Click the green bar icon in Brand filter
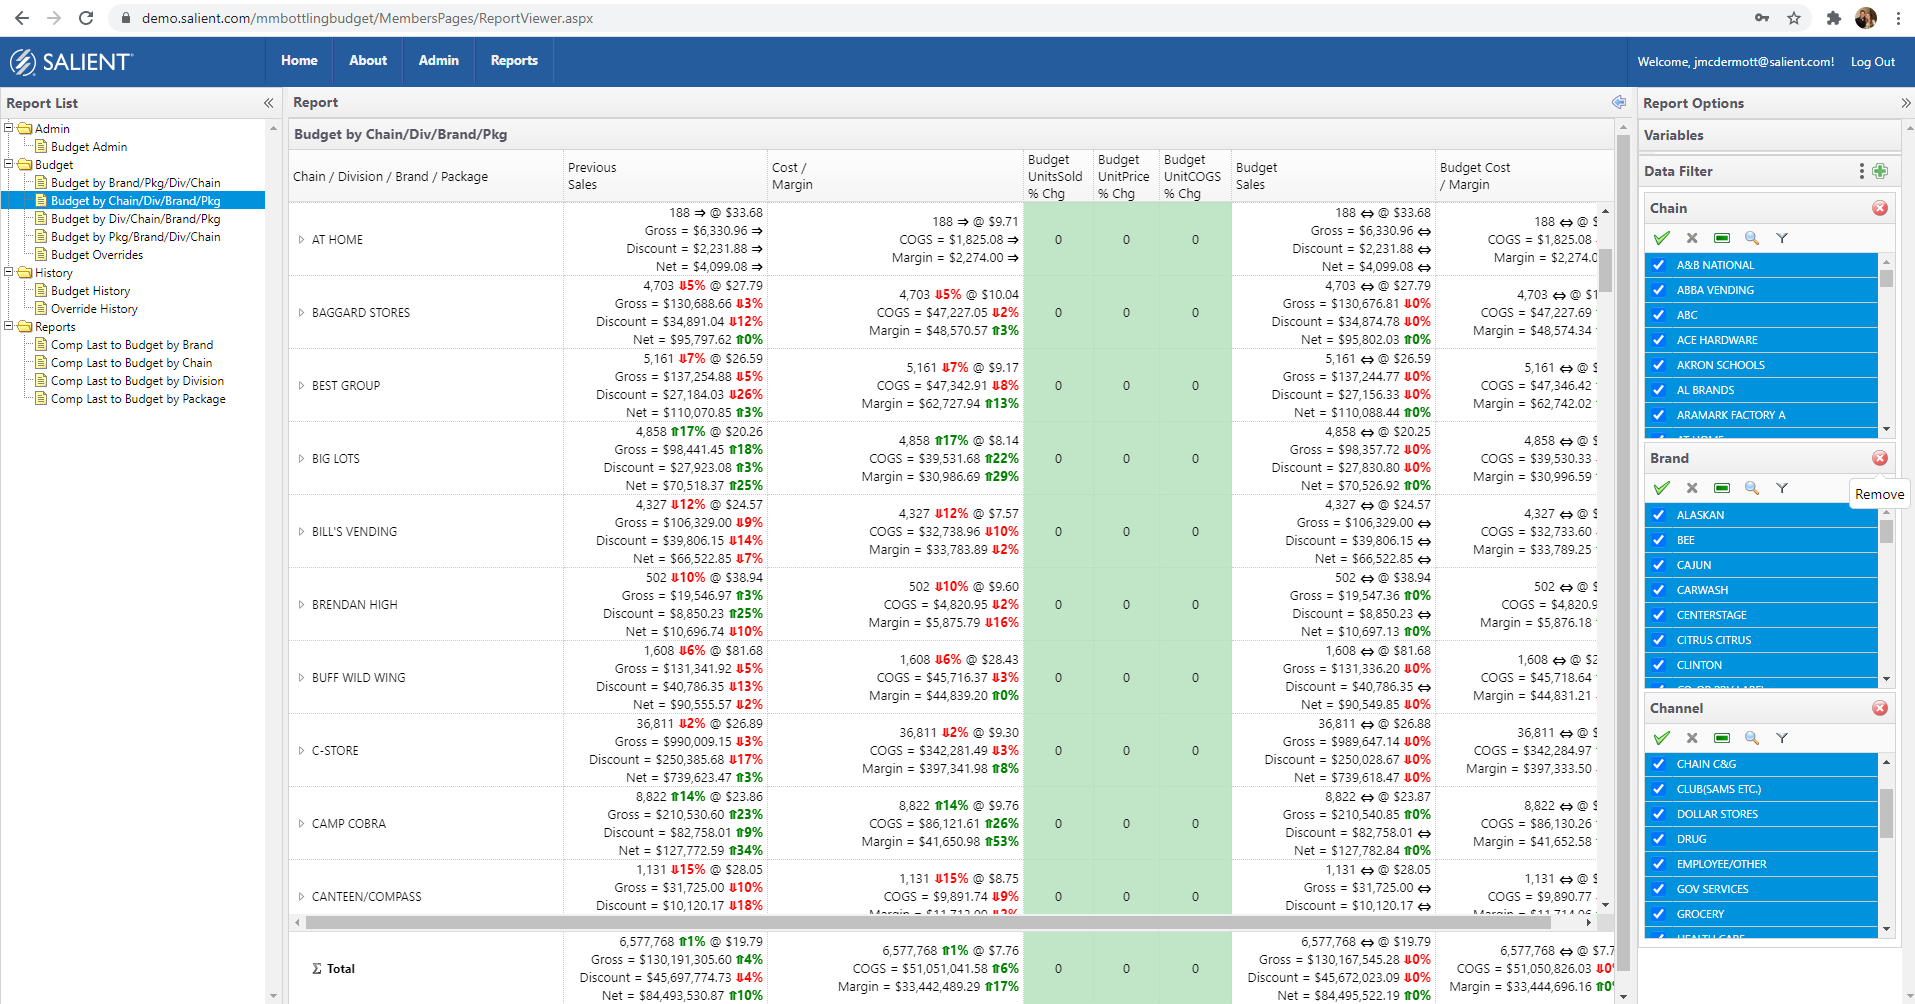This screenshot has height=1004, width=1915. (1722, 488)
